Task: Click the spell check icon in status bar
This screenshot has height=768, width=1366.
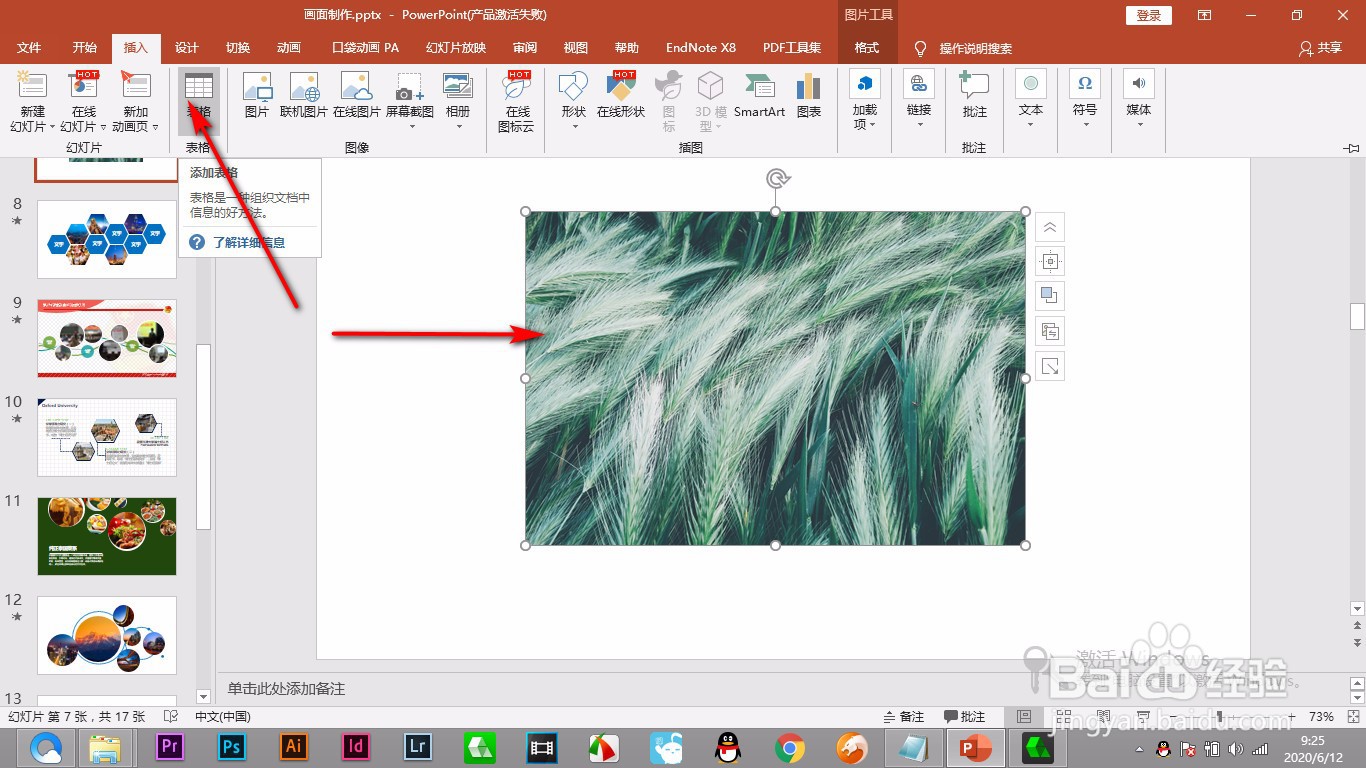Action: click(x=171, y=717)
